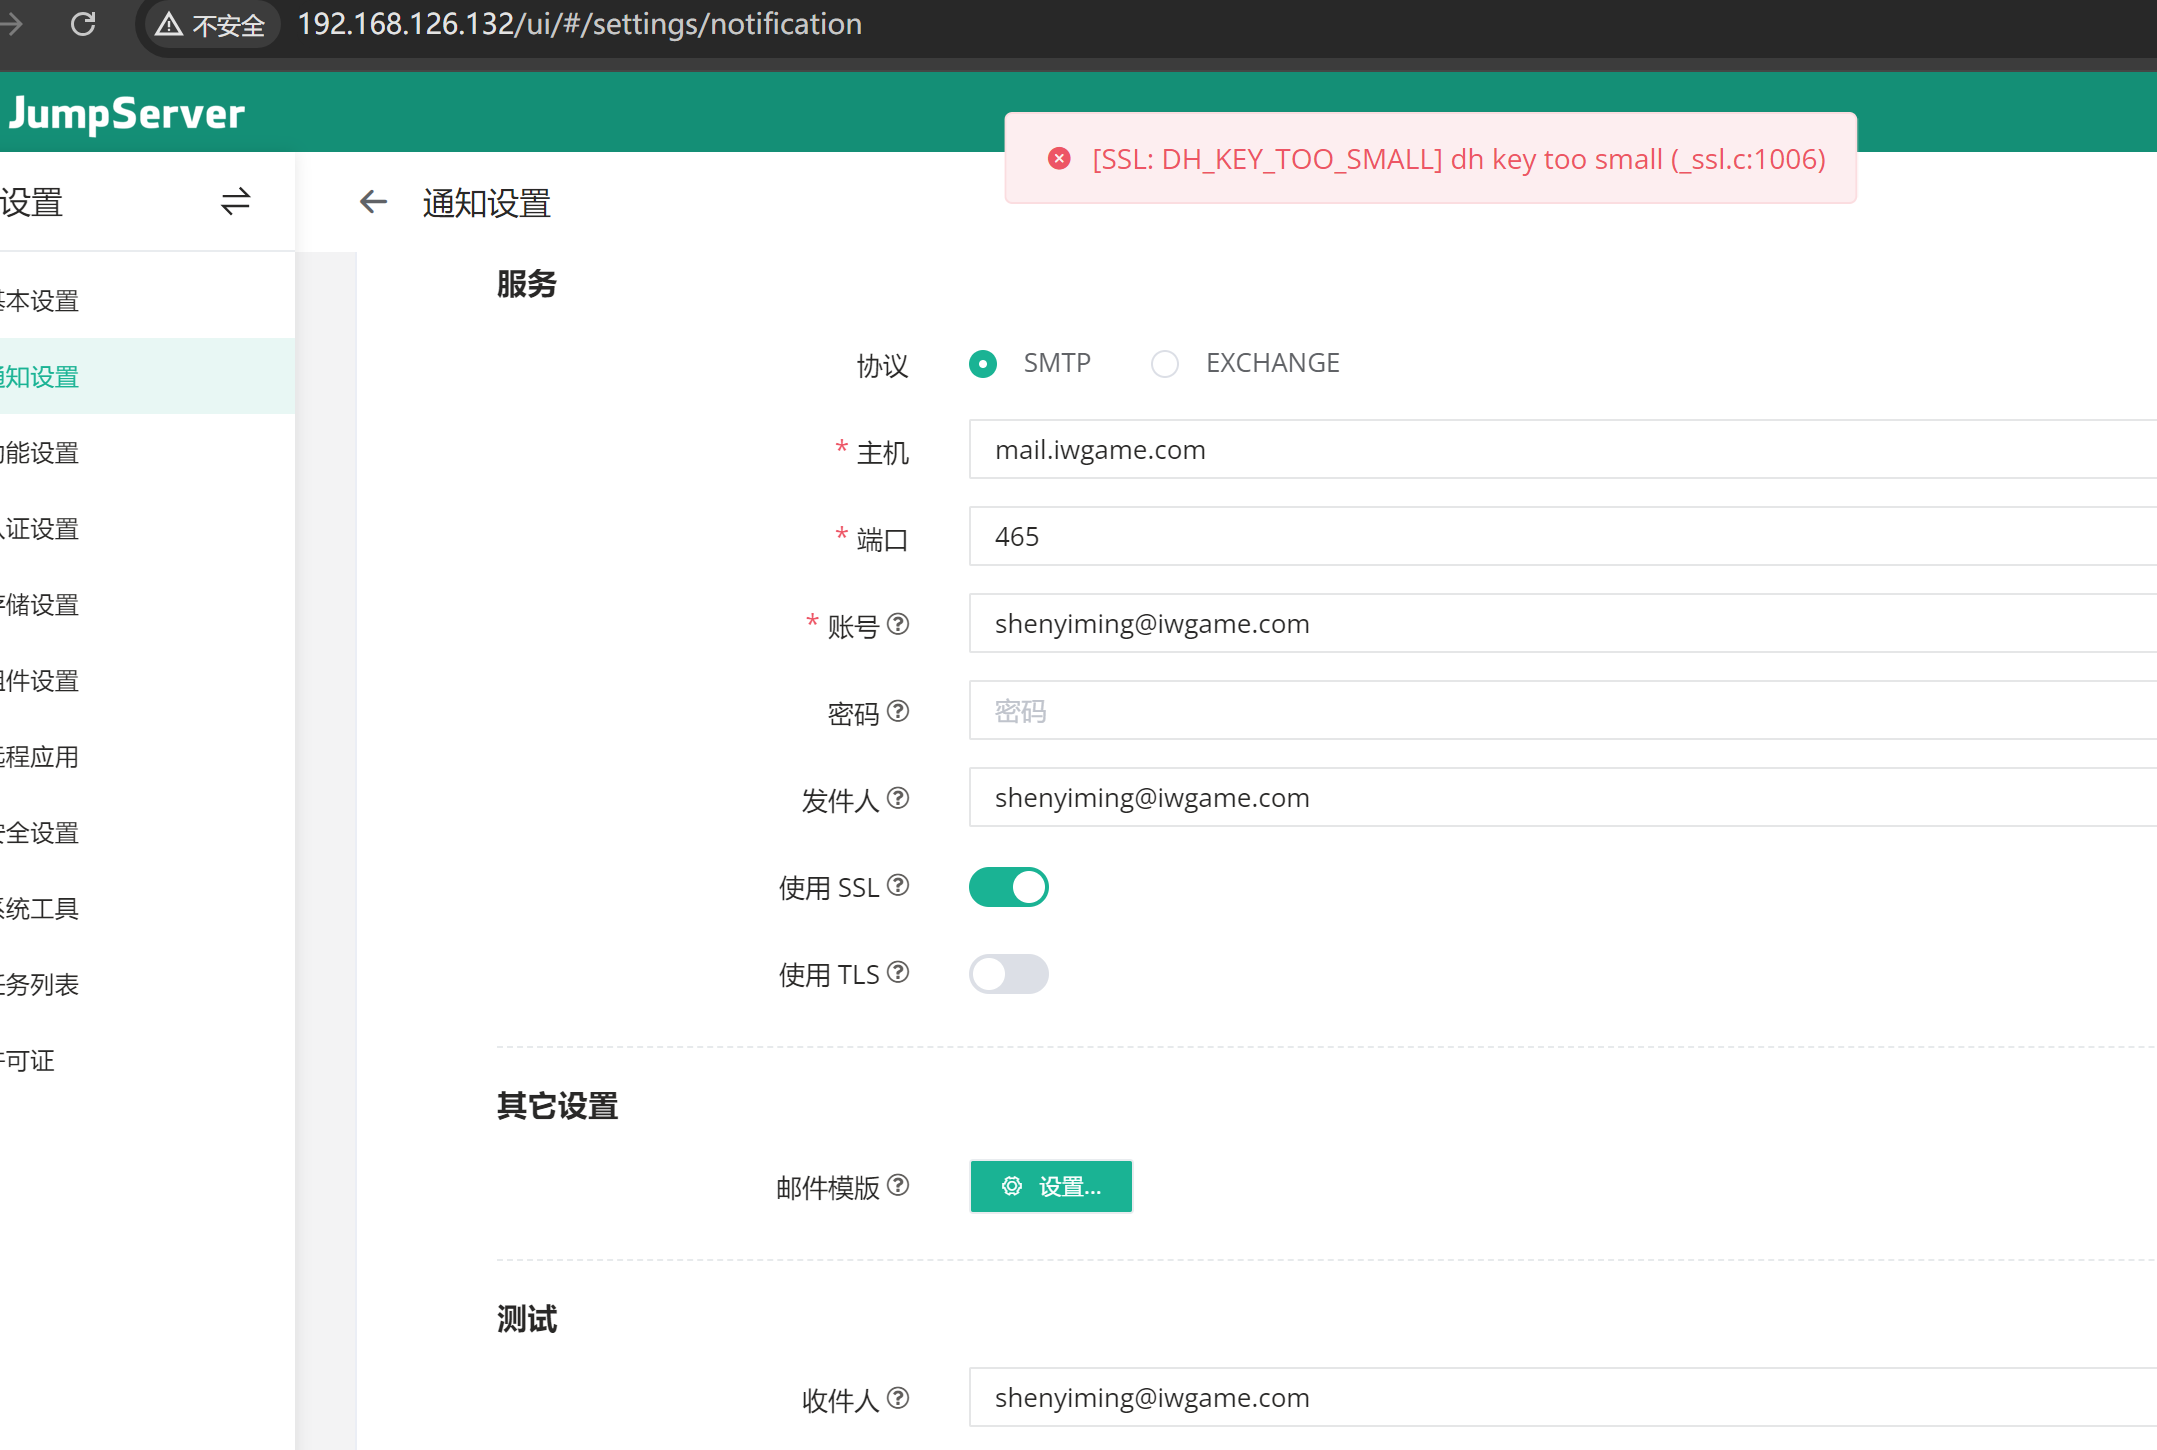Click the JumpServer logo link

(x=125, y=113)
